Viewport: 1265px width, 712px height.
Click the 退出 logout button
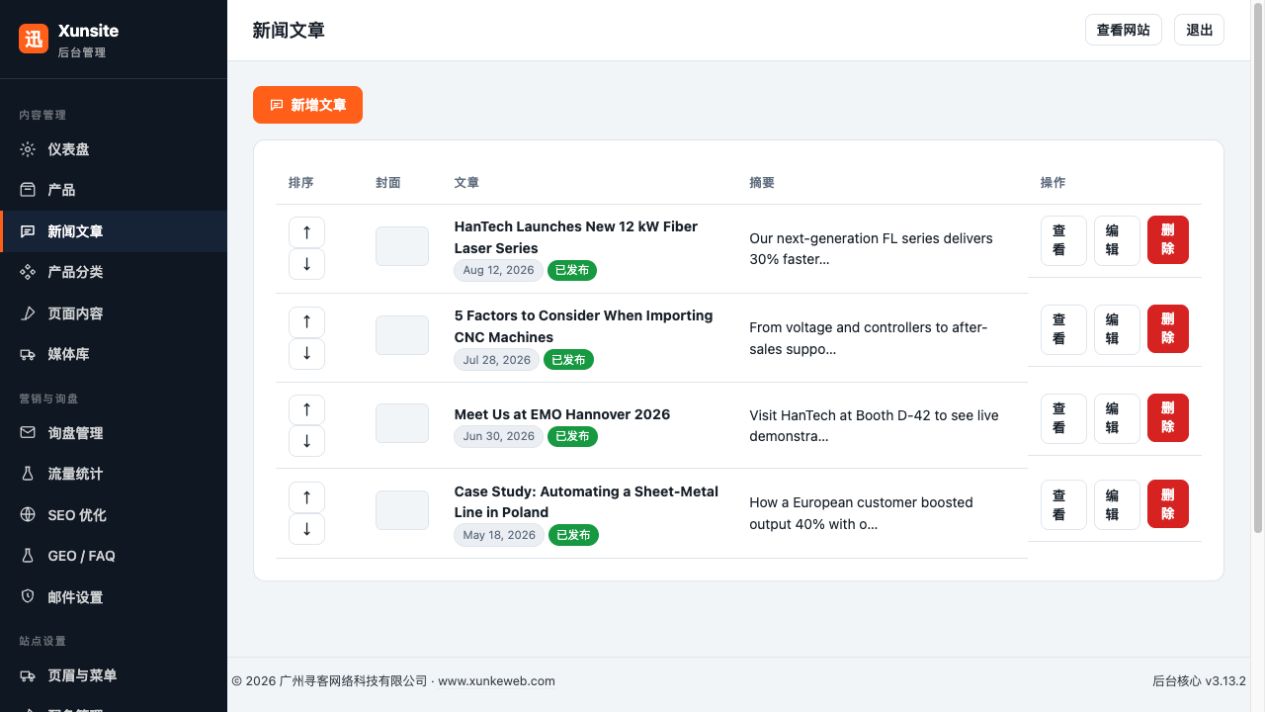tap(1199, 30)
